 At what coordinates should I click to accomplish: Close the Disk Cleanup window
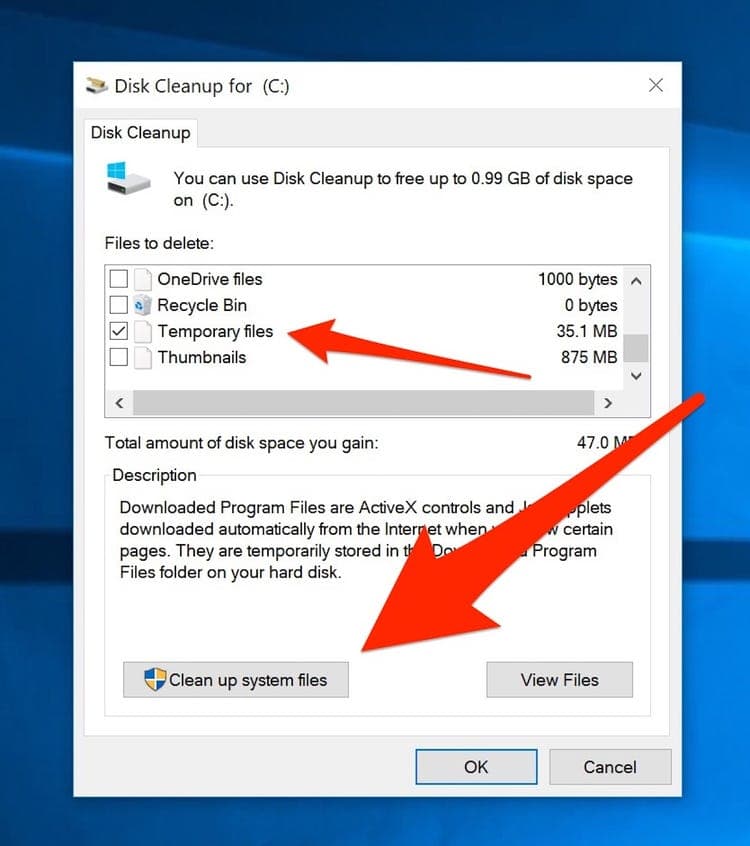[x=656, y=85]
